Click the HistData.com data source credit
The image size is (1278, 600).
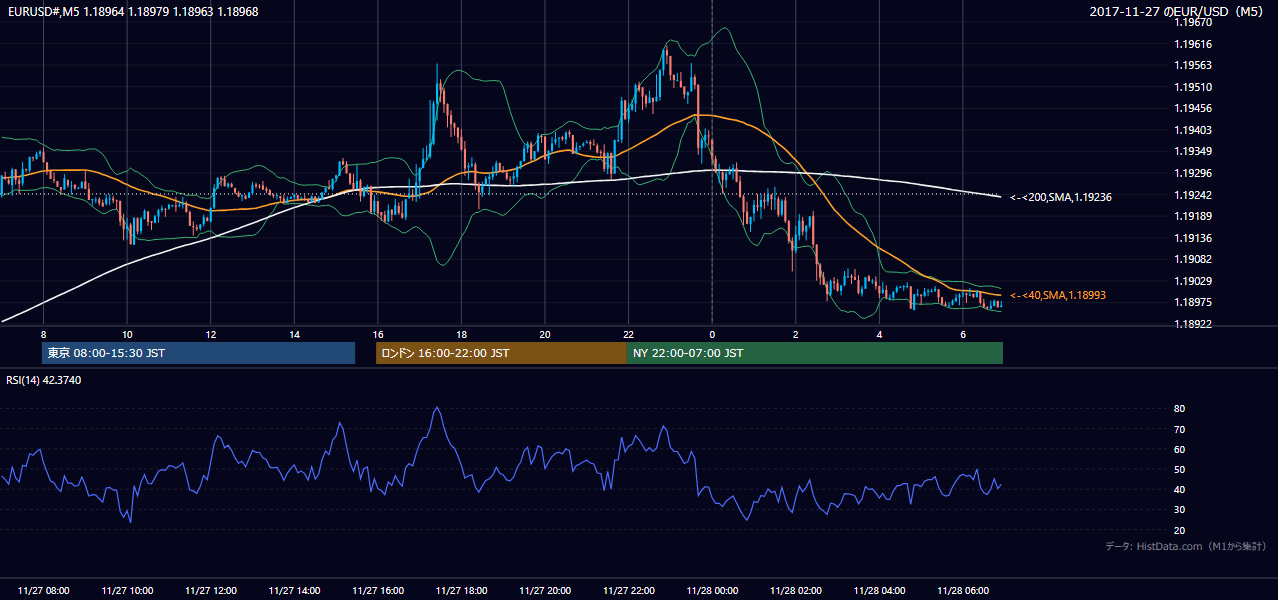pos(1186,546)
